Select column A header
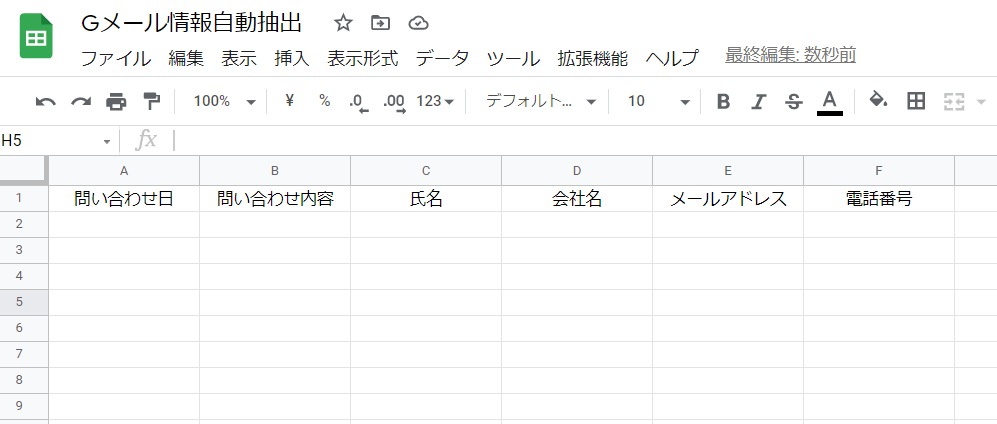The width and height of the screenshot is (997, 424). (x=124, y=170)
